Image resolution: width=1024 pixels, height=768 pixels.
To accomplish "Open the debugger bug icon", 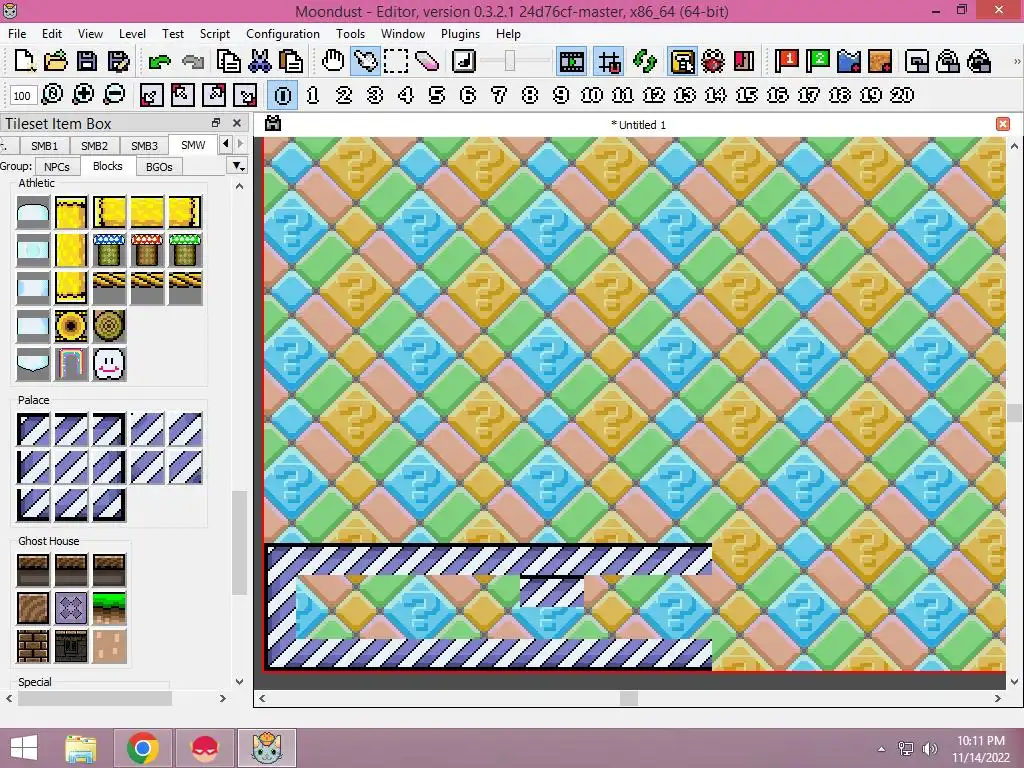I will pyautogui.click(x=713, y=61).
